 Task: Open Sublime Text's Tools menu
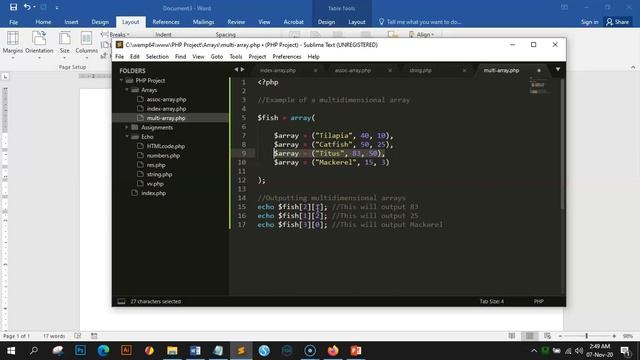pyautogui.click(x=236, y=57)
